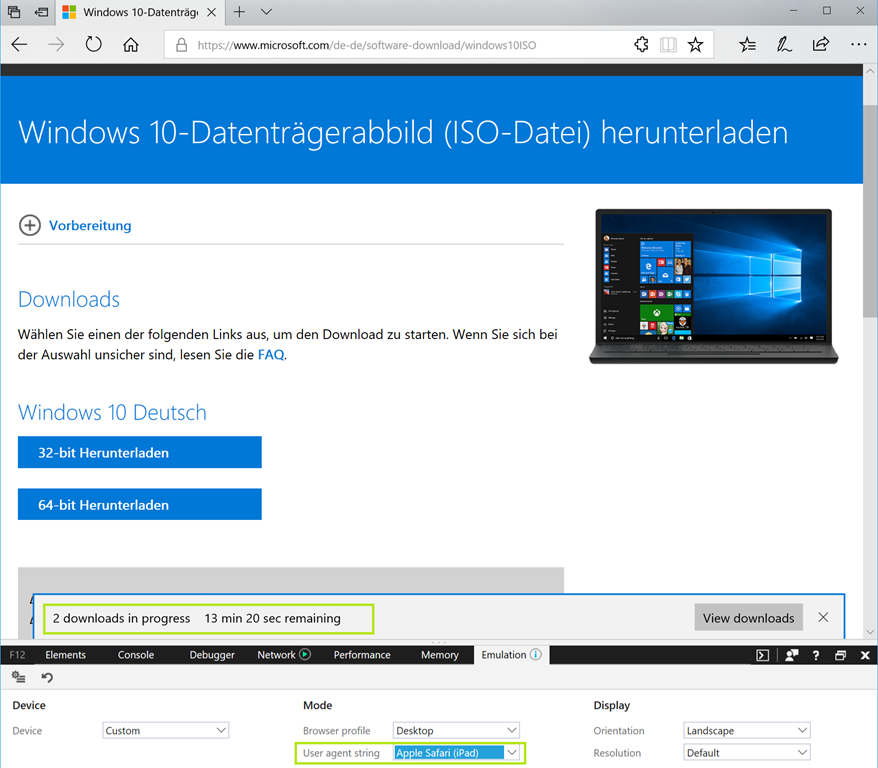Open the Browser profile dropdown

click(x=457, y=730)
